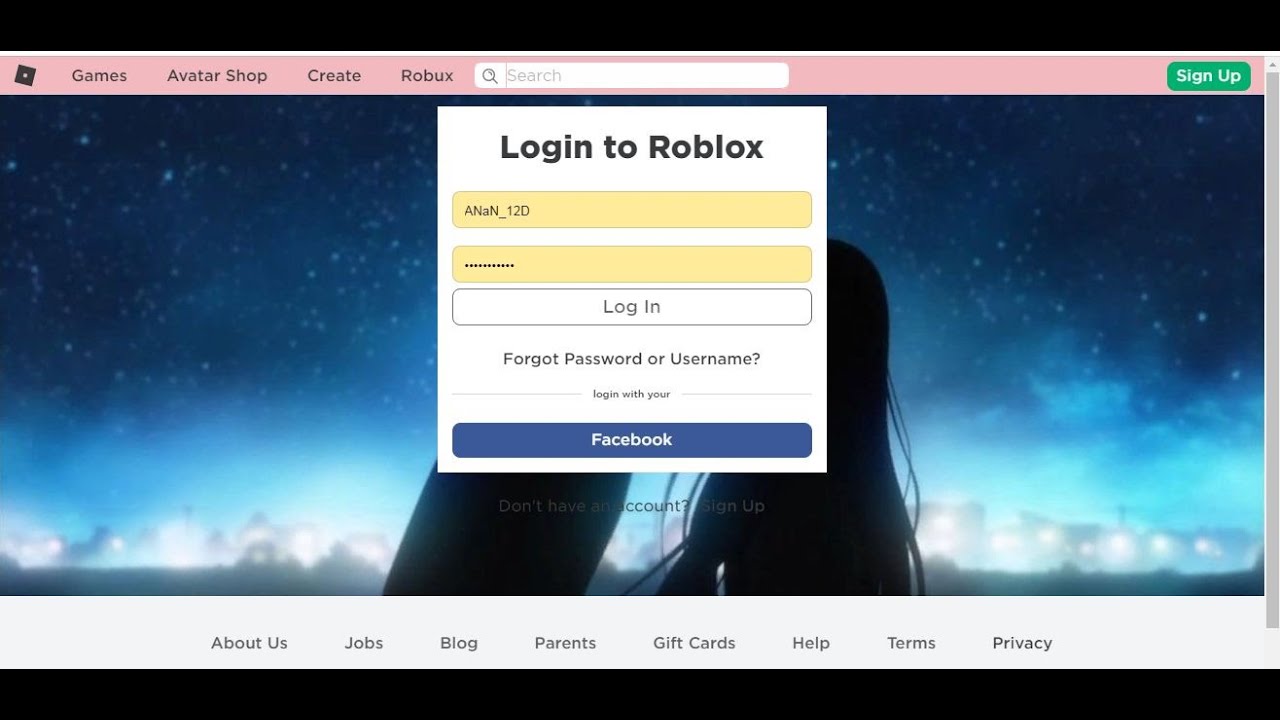
Task: Open the Roblox logo home icon
Action: [25, 75]
